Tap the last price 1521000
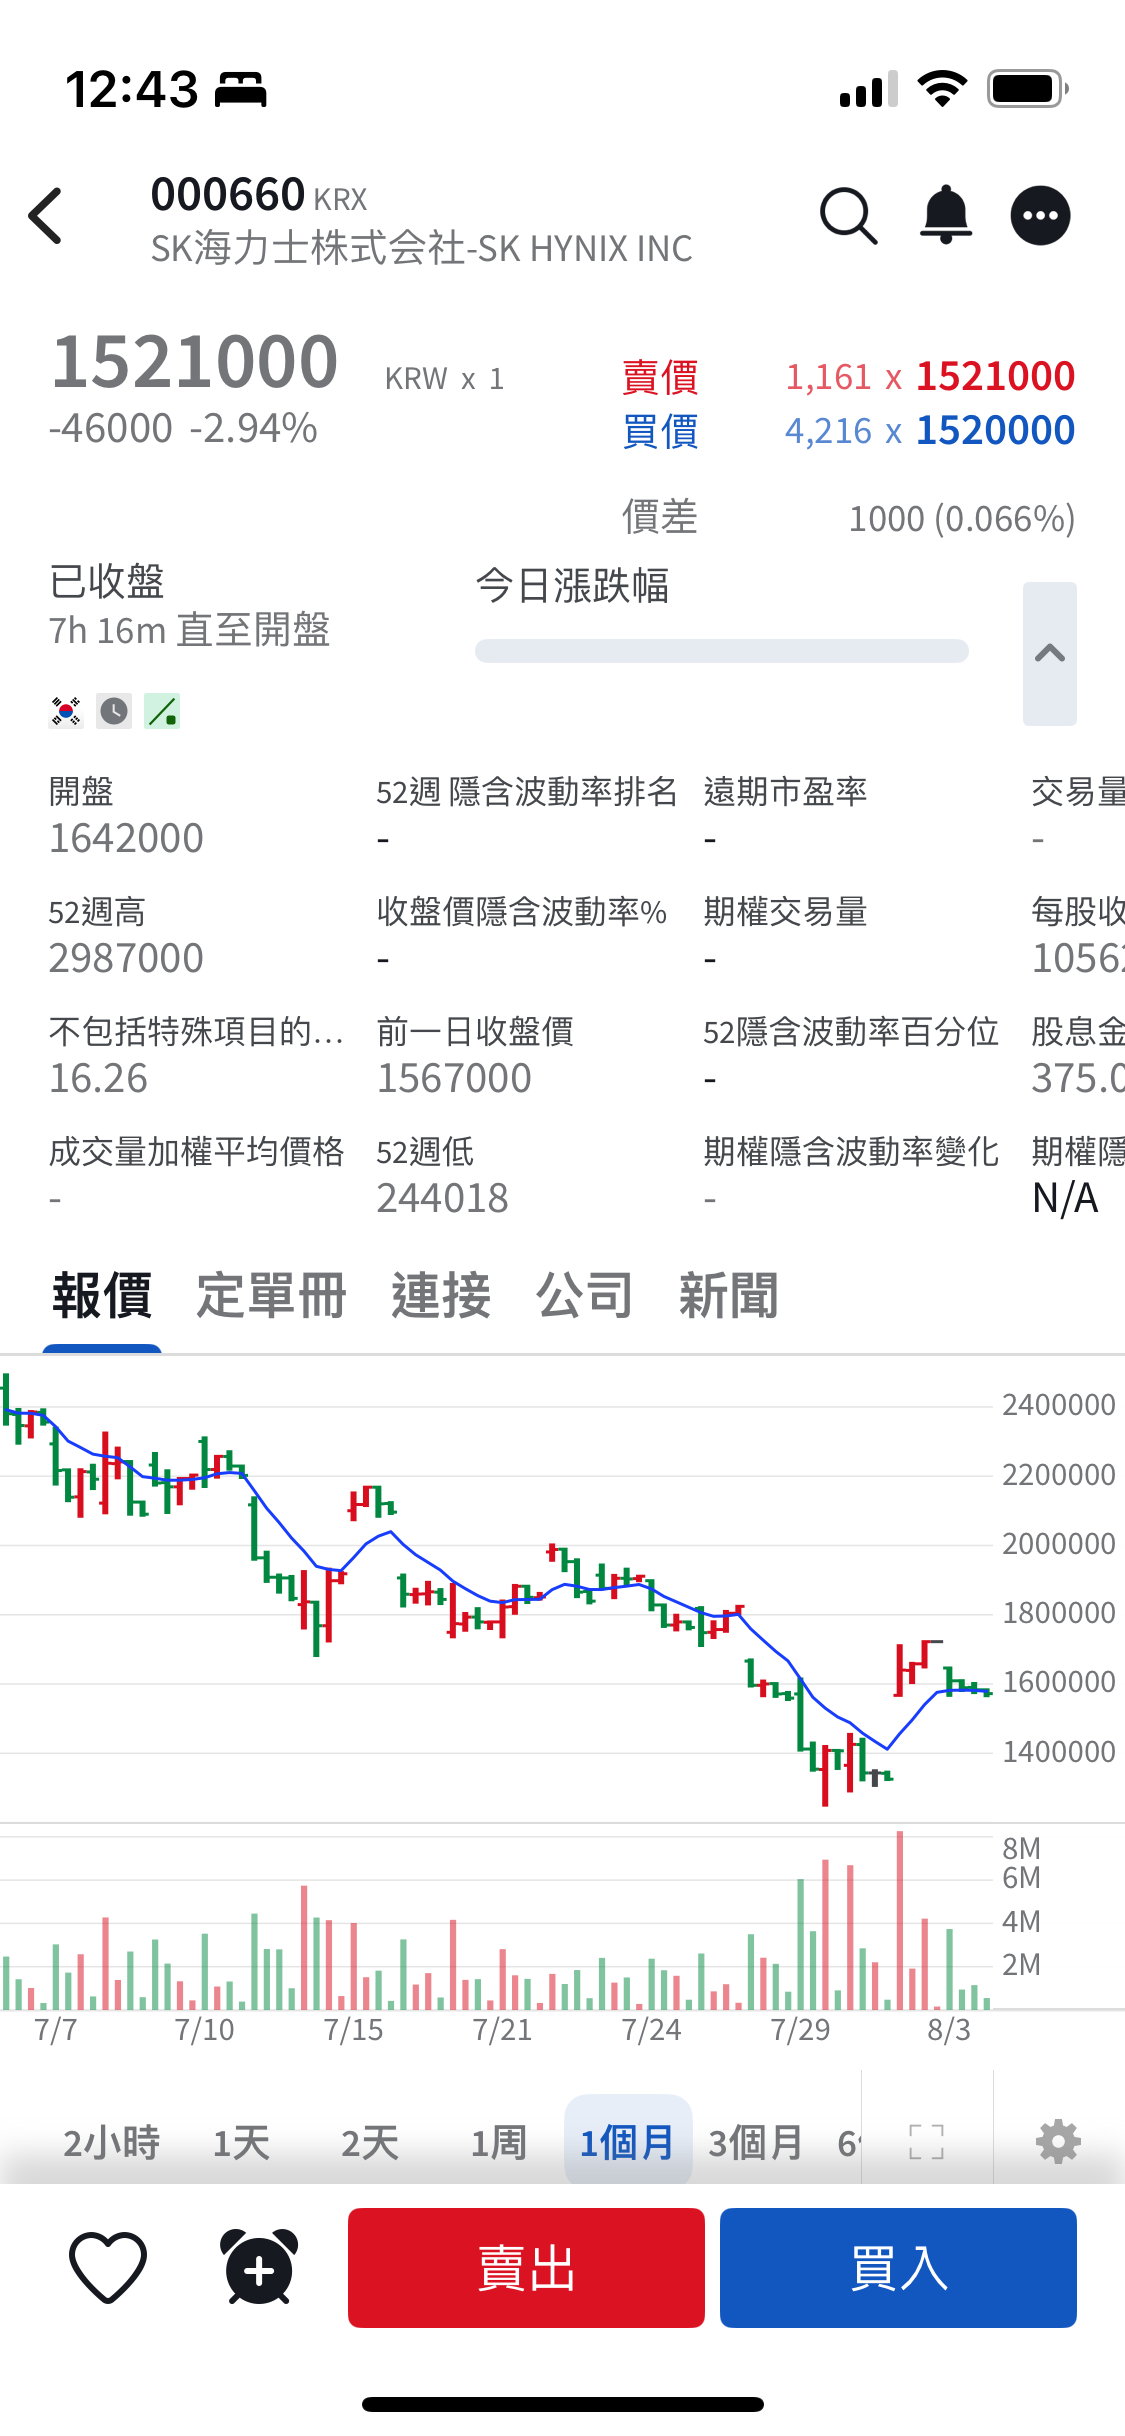This screenshot has width=1125, height=2436. tap(195, 362)
